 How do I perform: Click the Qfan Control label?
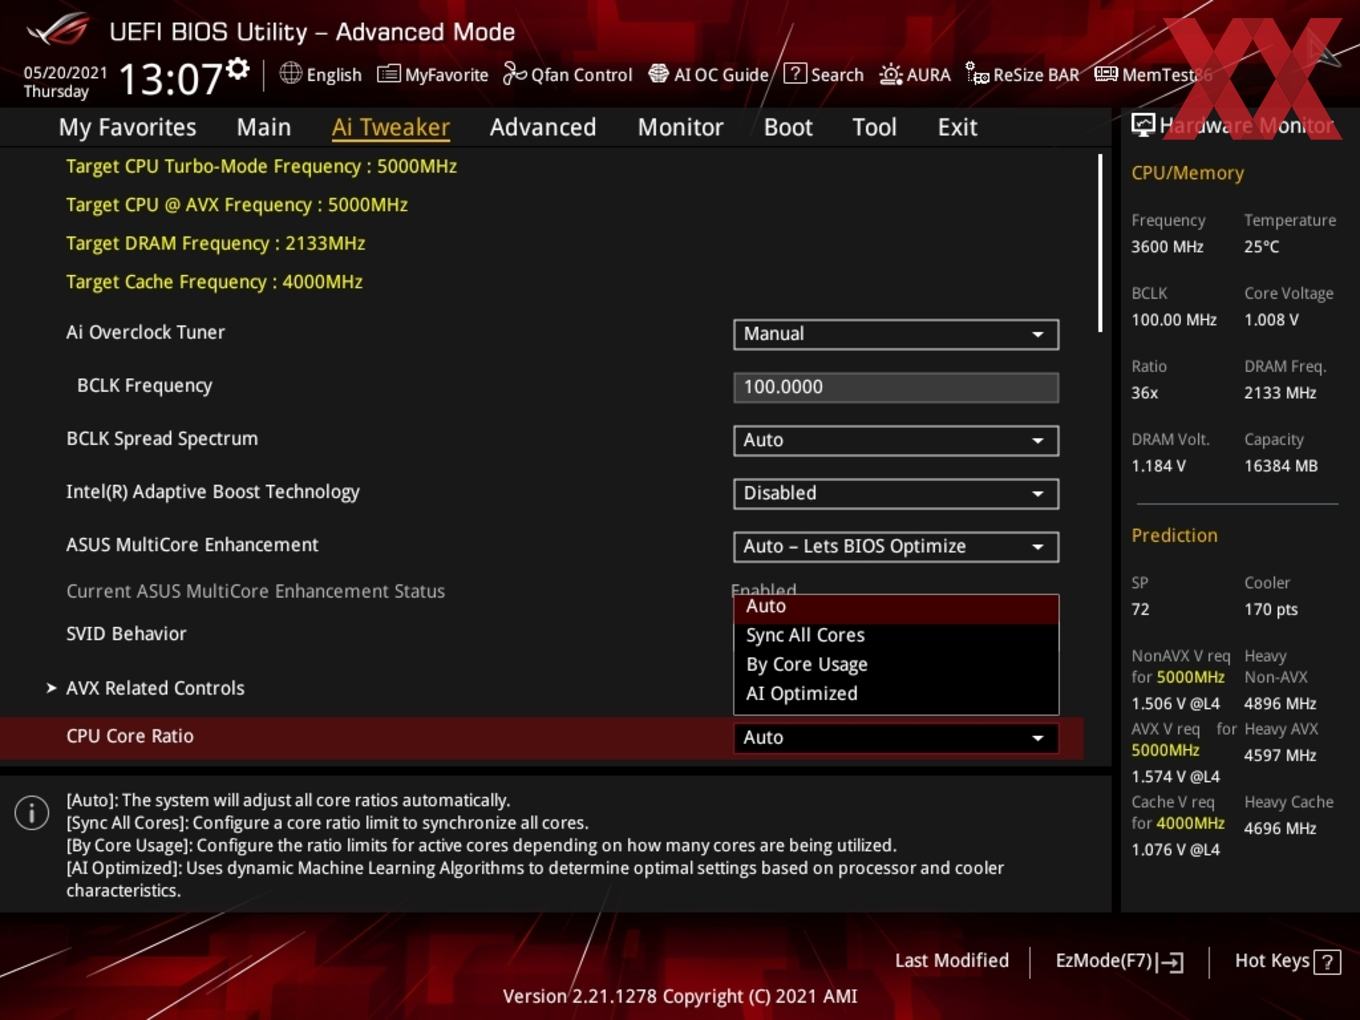(x=581, y=75)
